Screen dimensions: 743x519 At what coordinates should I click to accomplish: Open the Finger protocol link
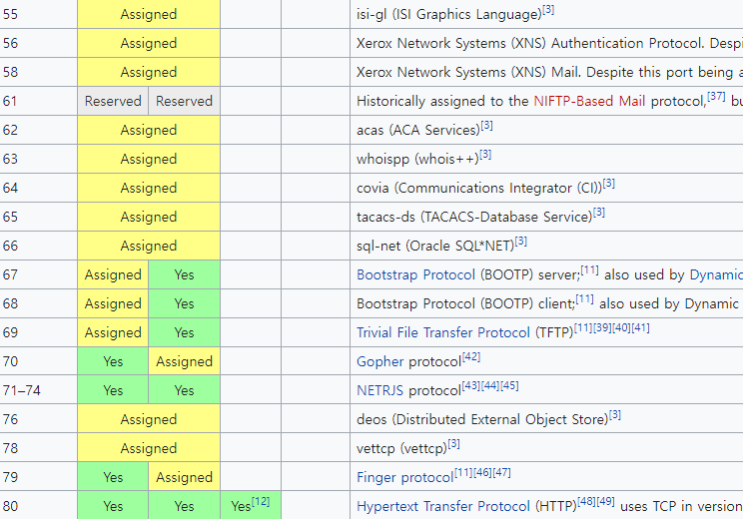coord(405,477)
